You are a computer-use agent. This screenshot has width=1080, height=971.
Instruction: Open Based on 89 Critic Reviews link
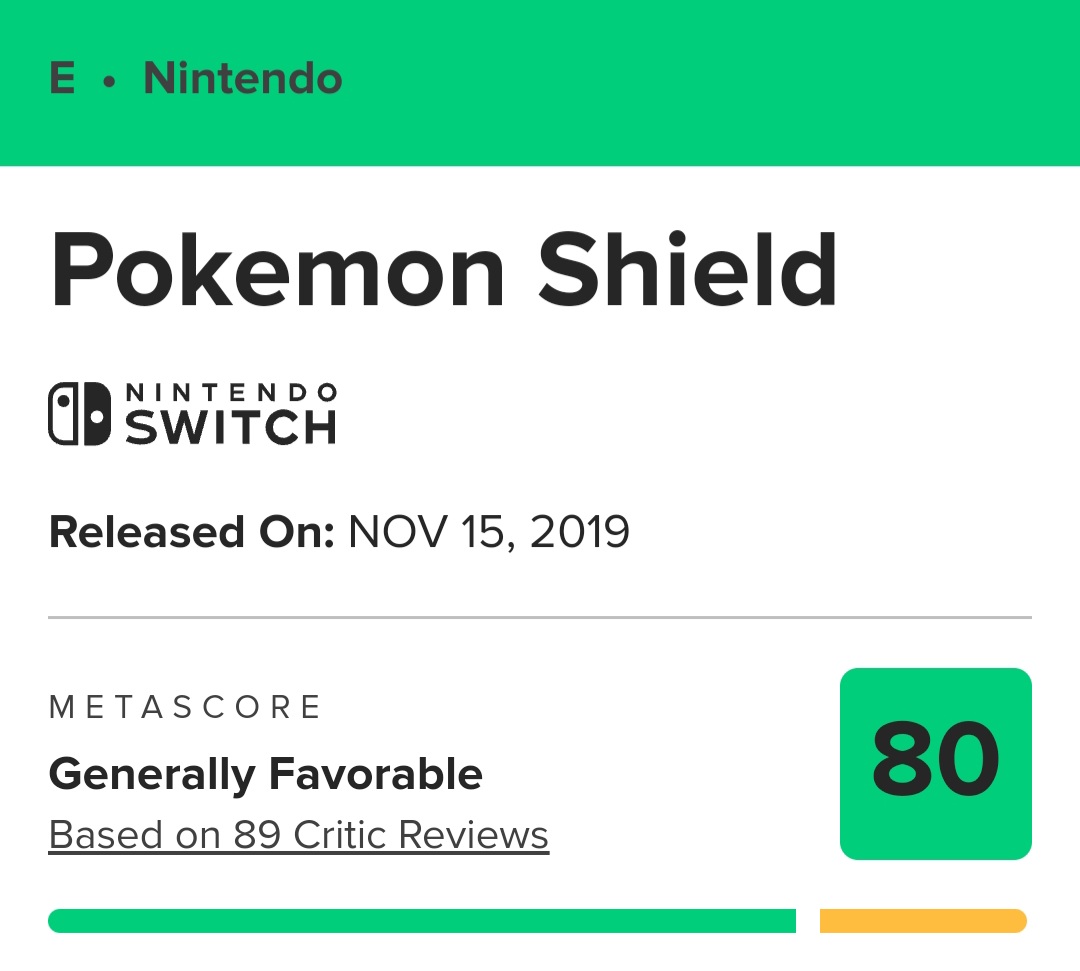click(x=299, y=835)
